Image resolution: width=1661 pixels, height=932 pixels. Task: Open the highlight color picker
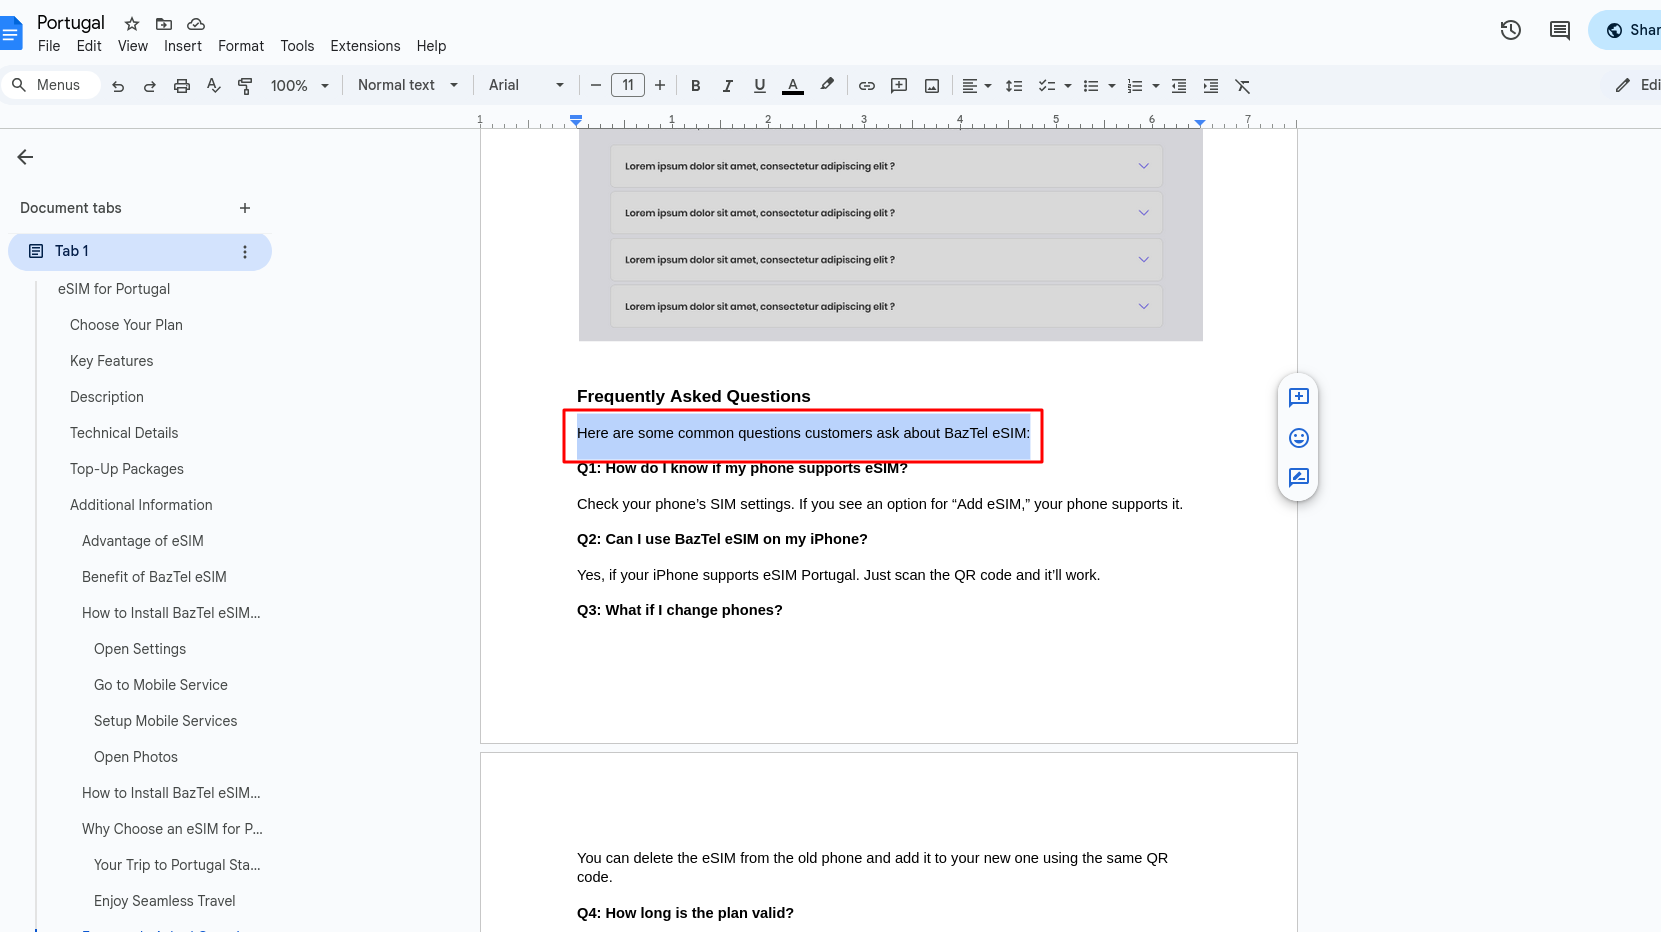pos(826,85)
